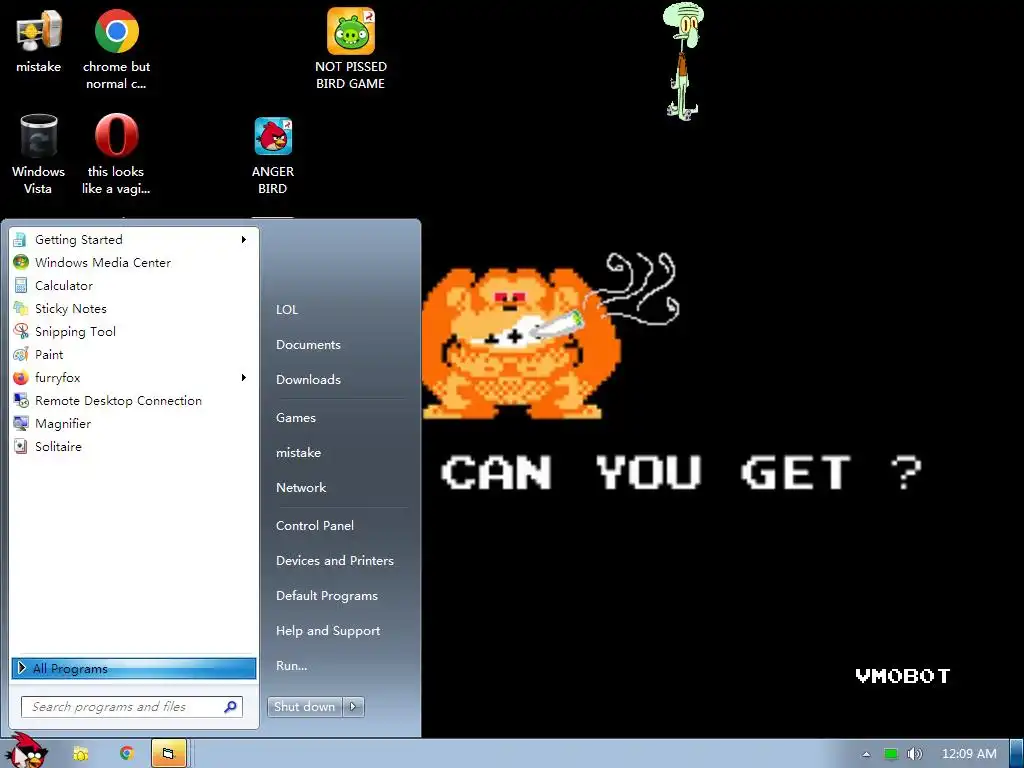Image resolution: width=1024 pixels, height=768 pixels.
Task: Open the Windows Vista recycle bin icon
Action: 39,154
